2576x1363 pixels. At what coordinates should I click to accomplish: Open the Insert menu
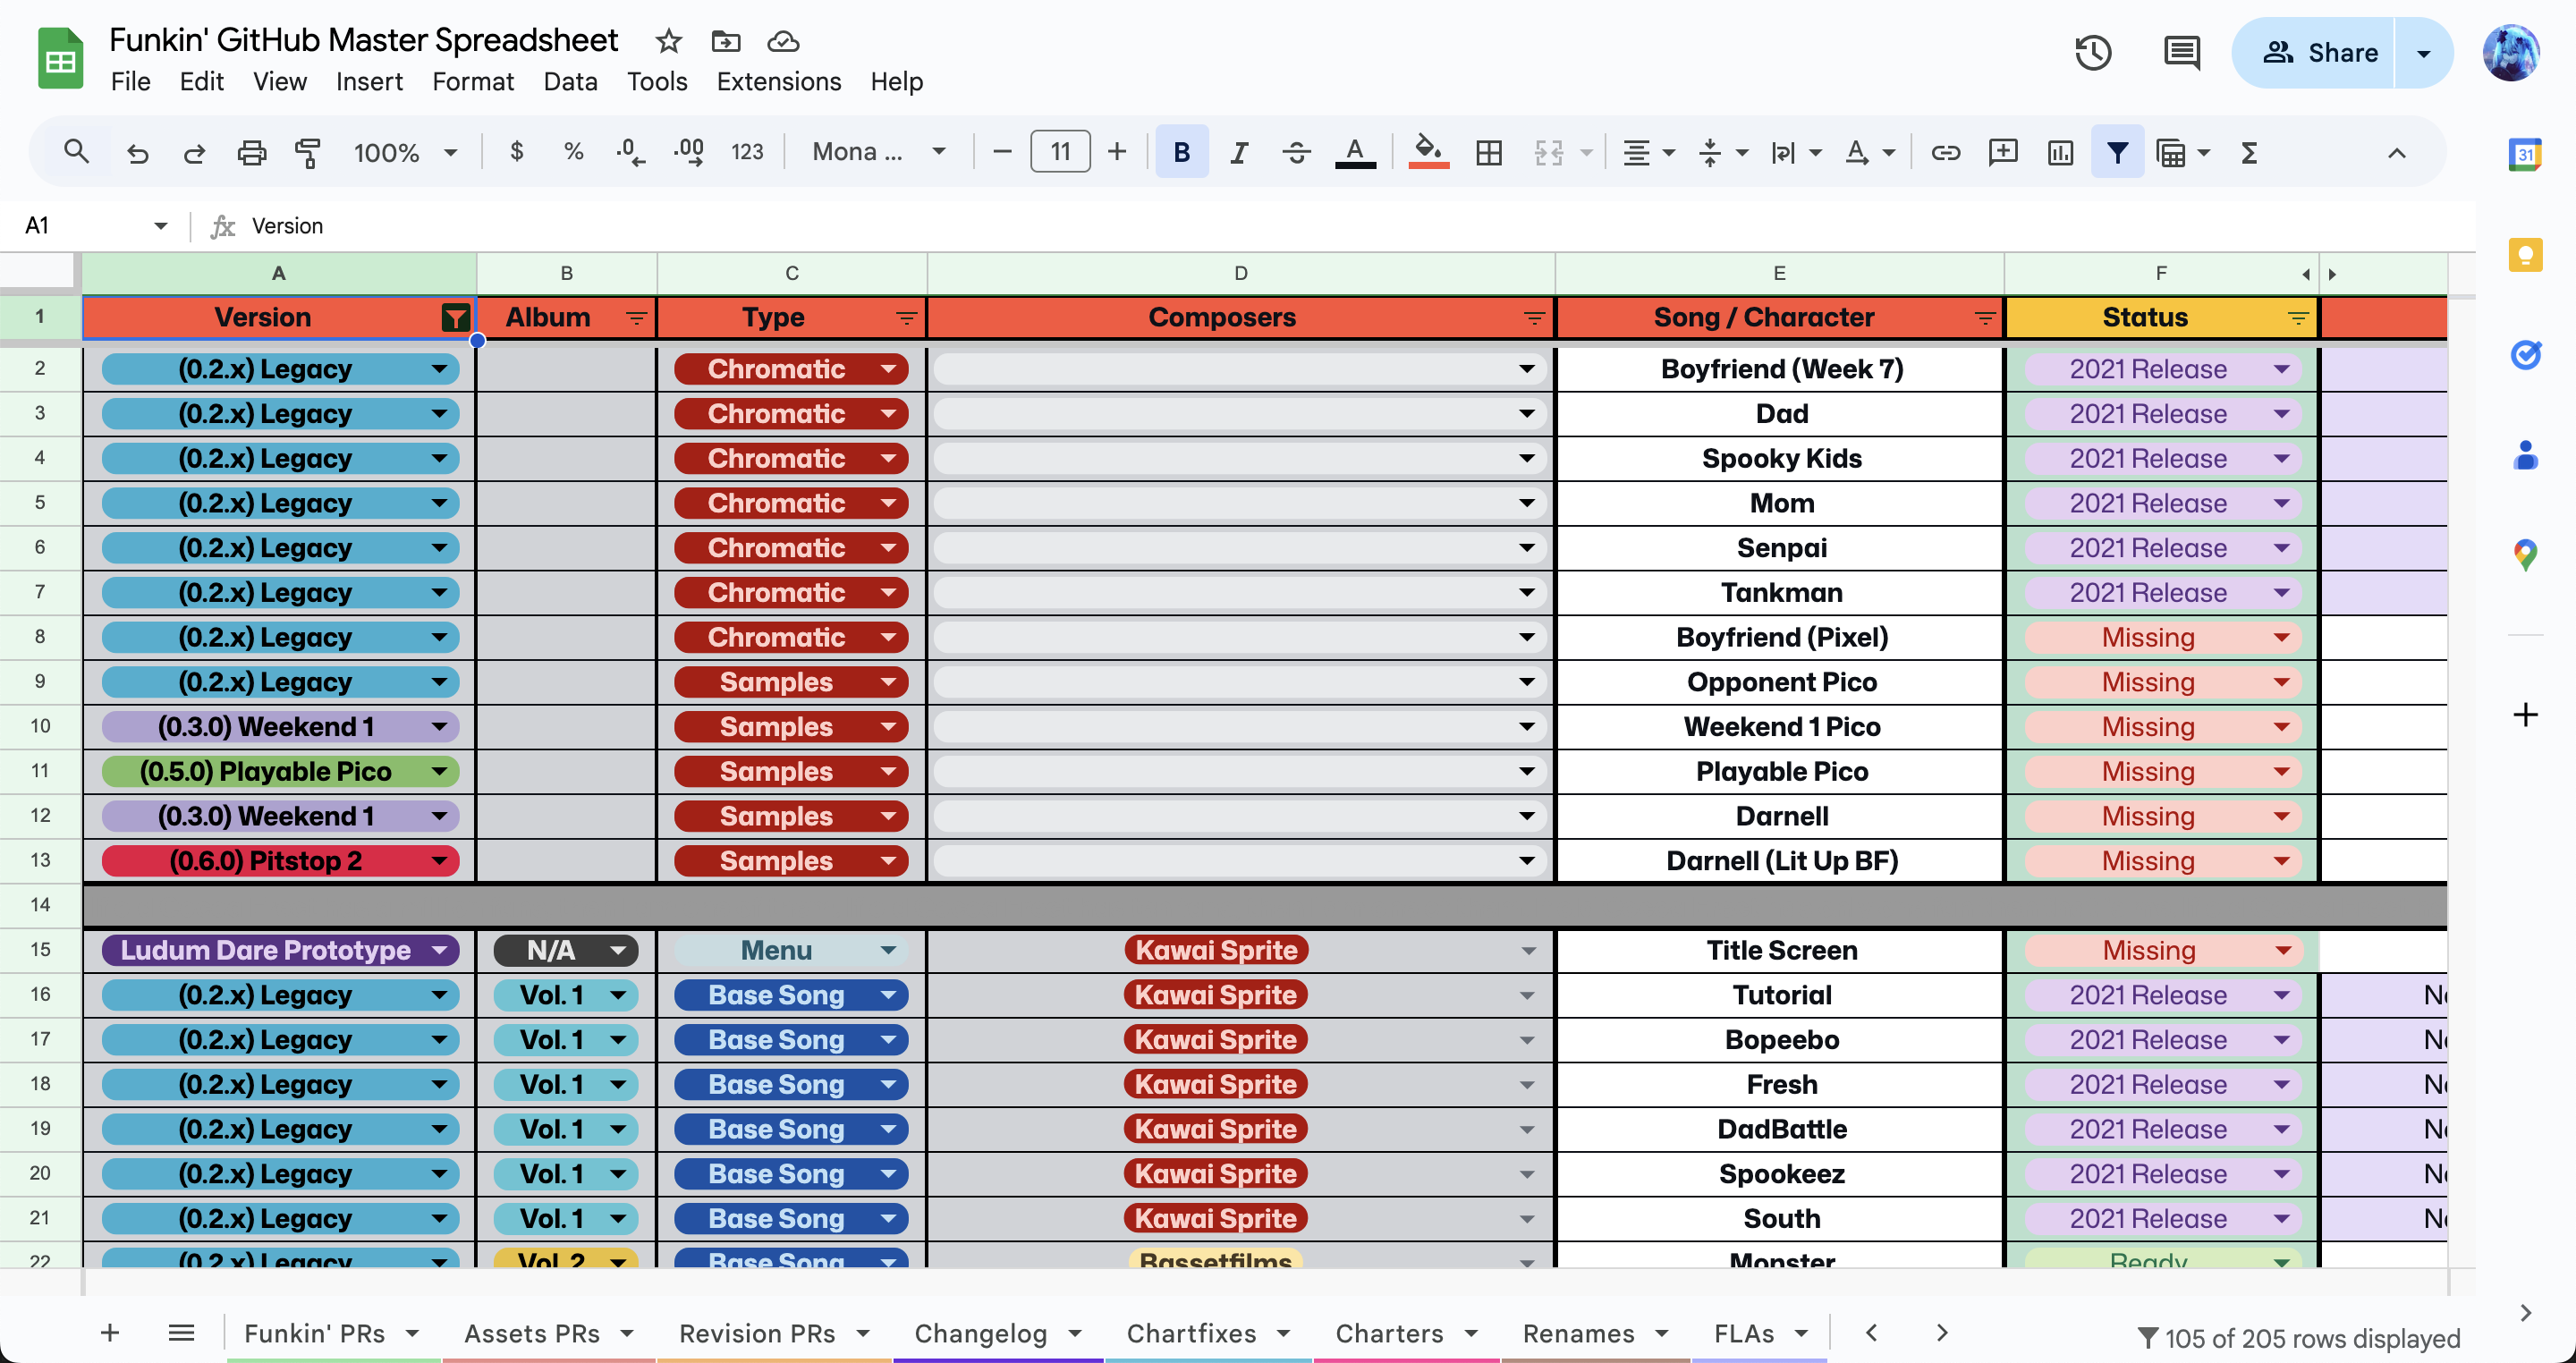coord(369,81)
